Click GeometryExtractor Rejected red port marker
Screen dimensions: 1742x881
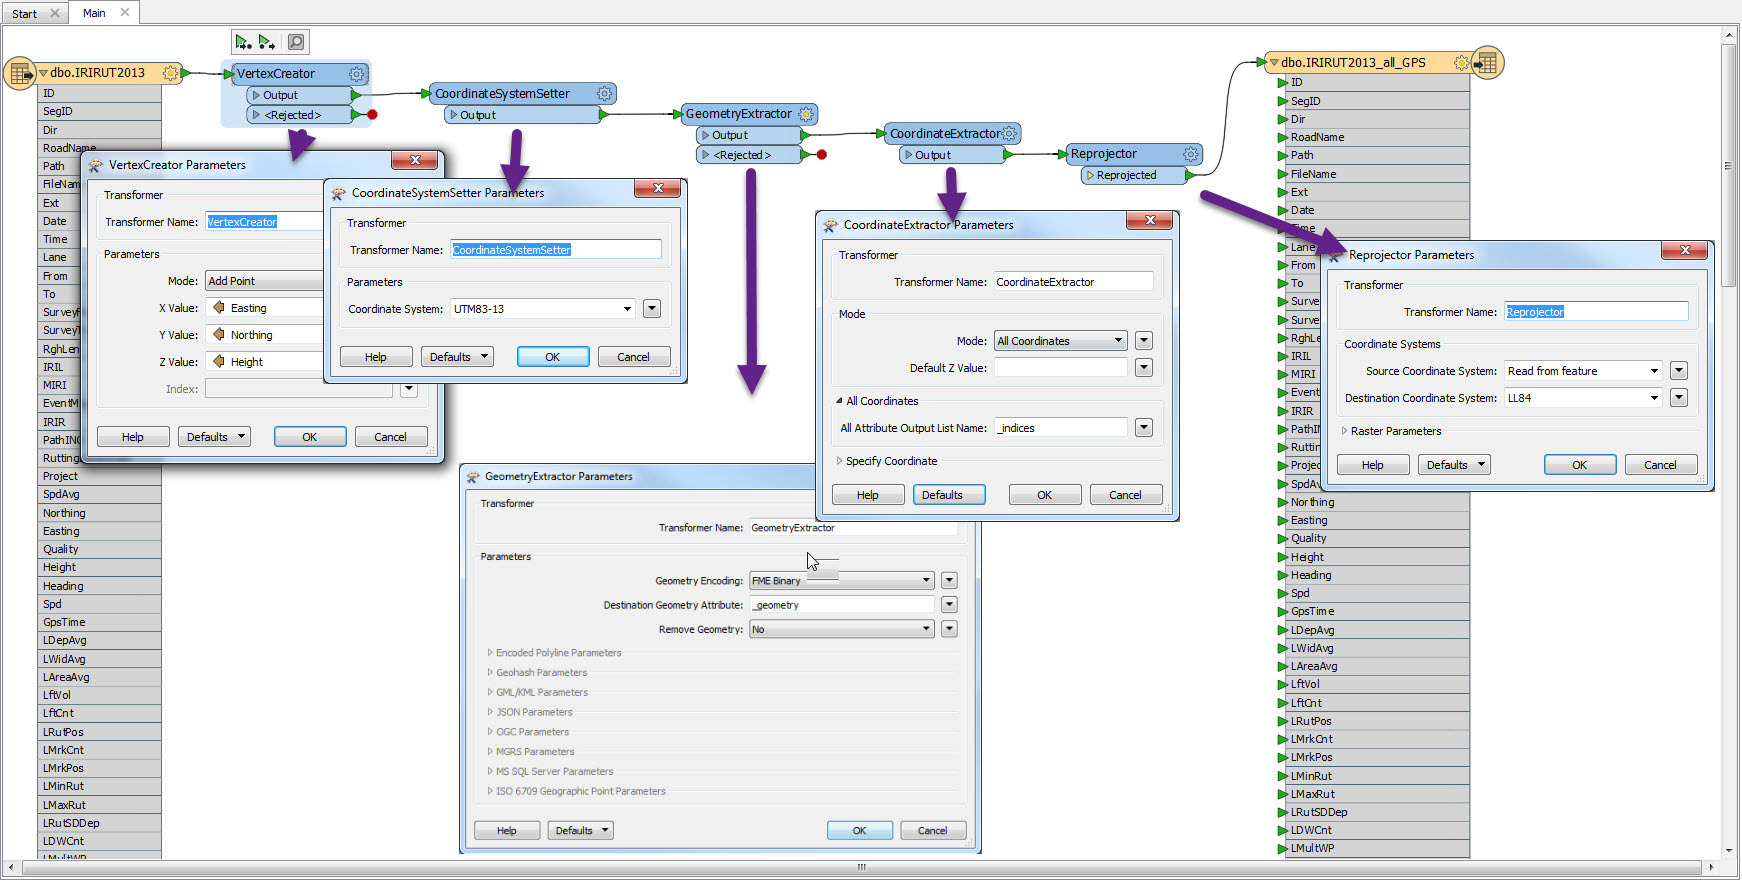click(822, 155)
